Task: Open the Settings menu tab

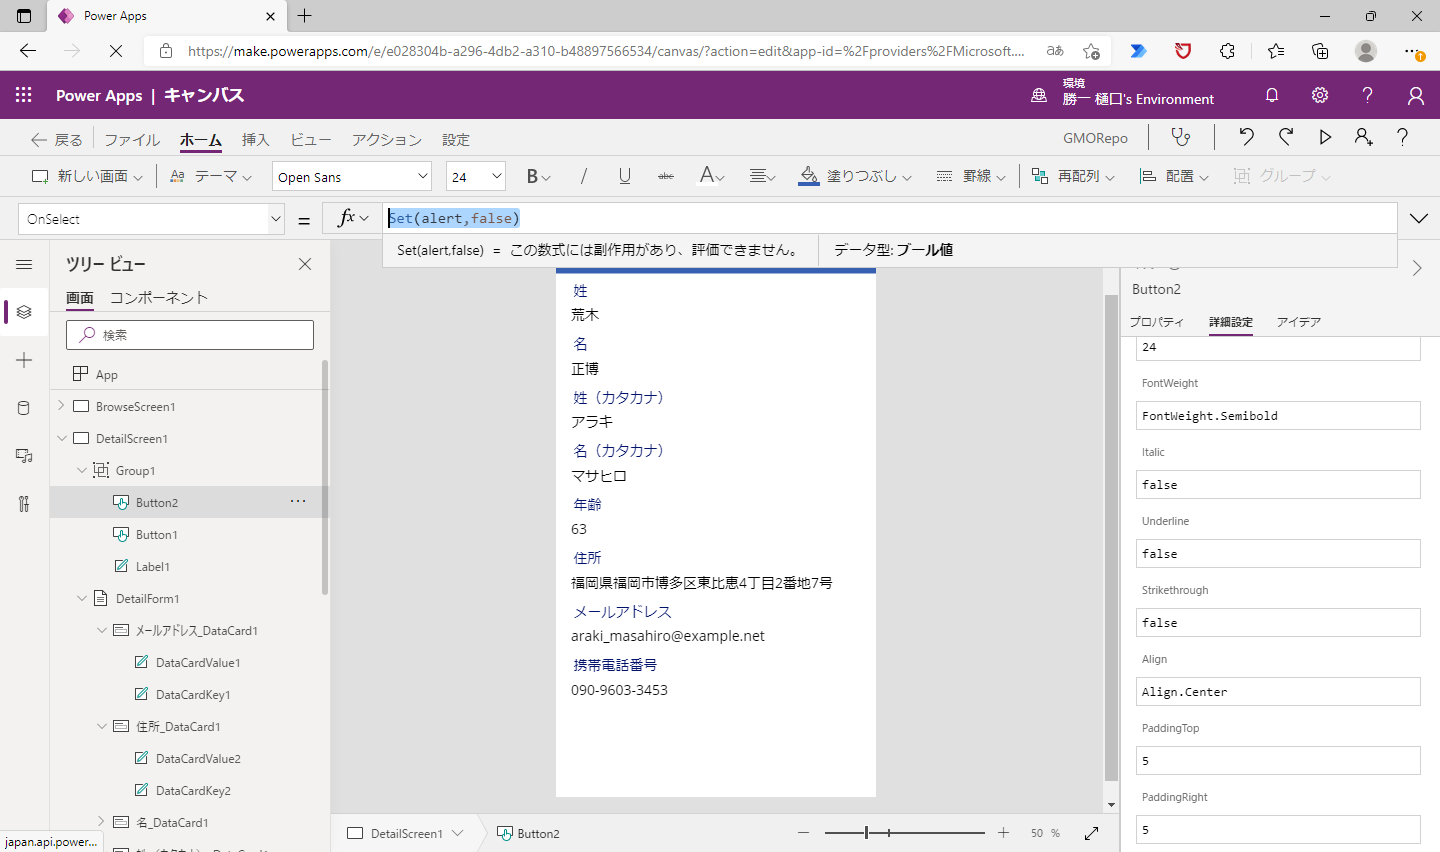Action: coord(456,140)
